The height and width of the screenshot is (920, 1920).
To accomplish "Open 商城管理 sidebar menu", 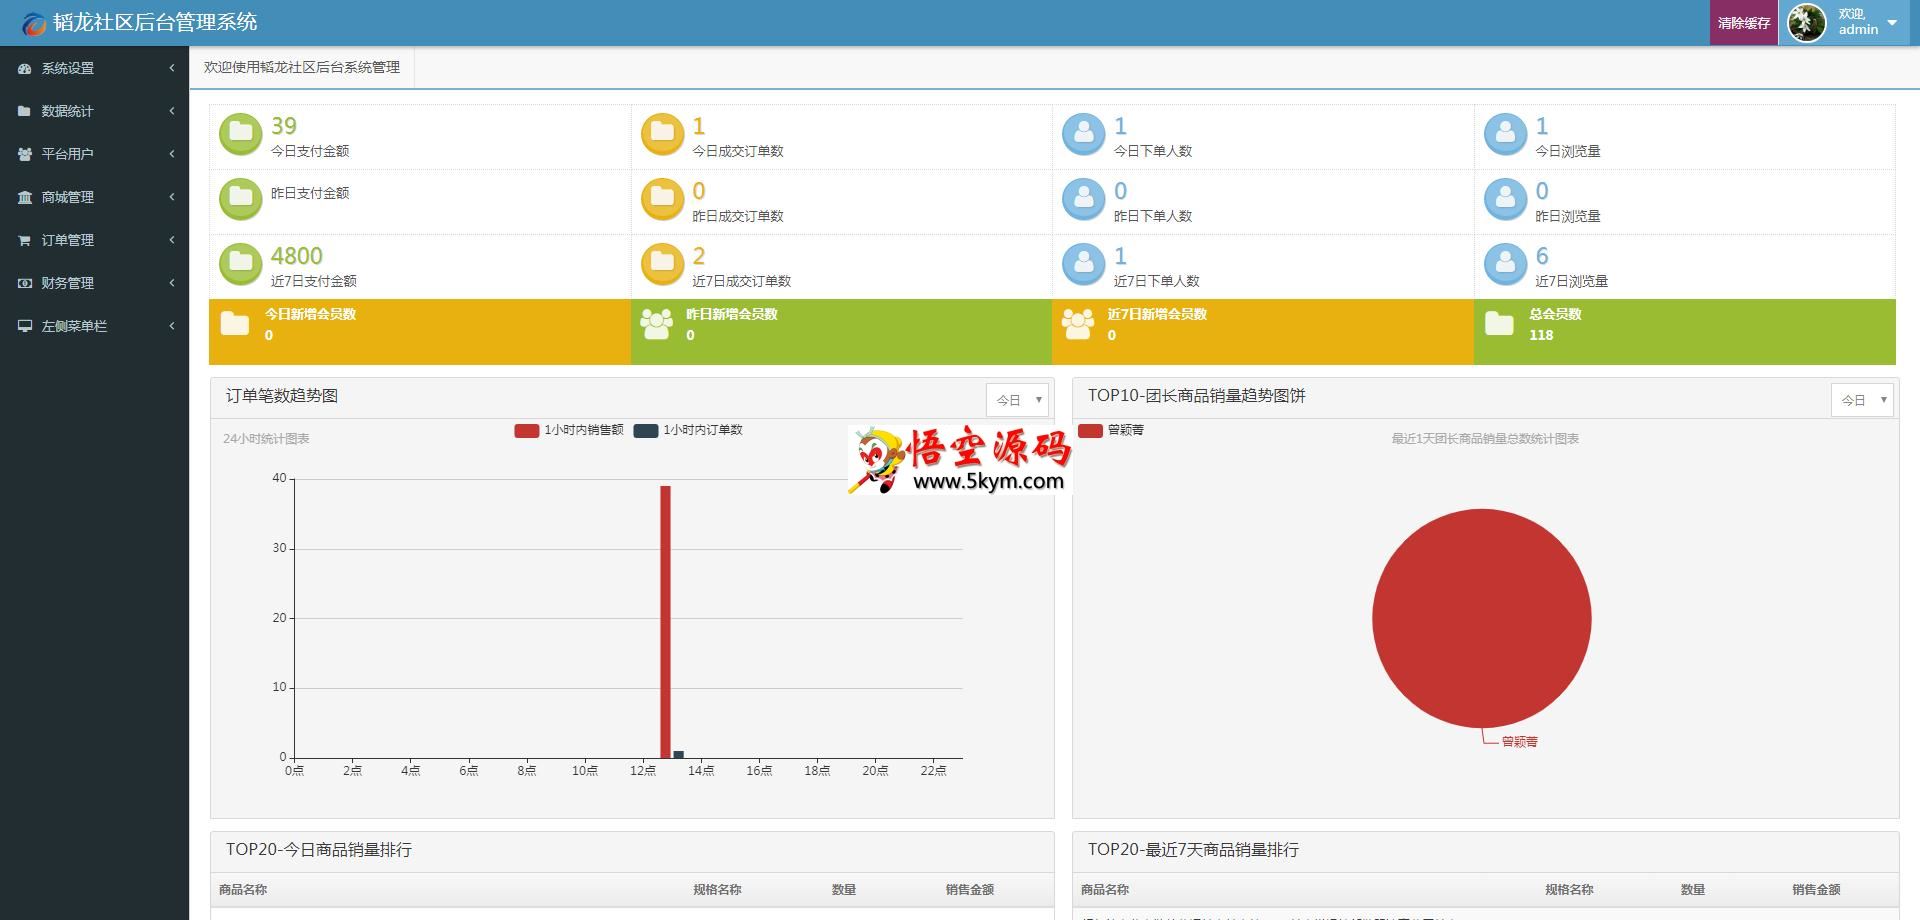I will point(94,197).
